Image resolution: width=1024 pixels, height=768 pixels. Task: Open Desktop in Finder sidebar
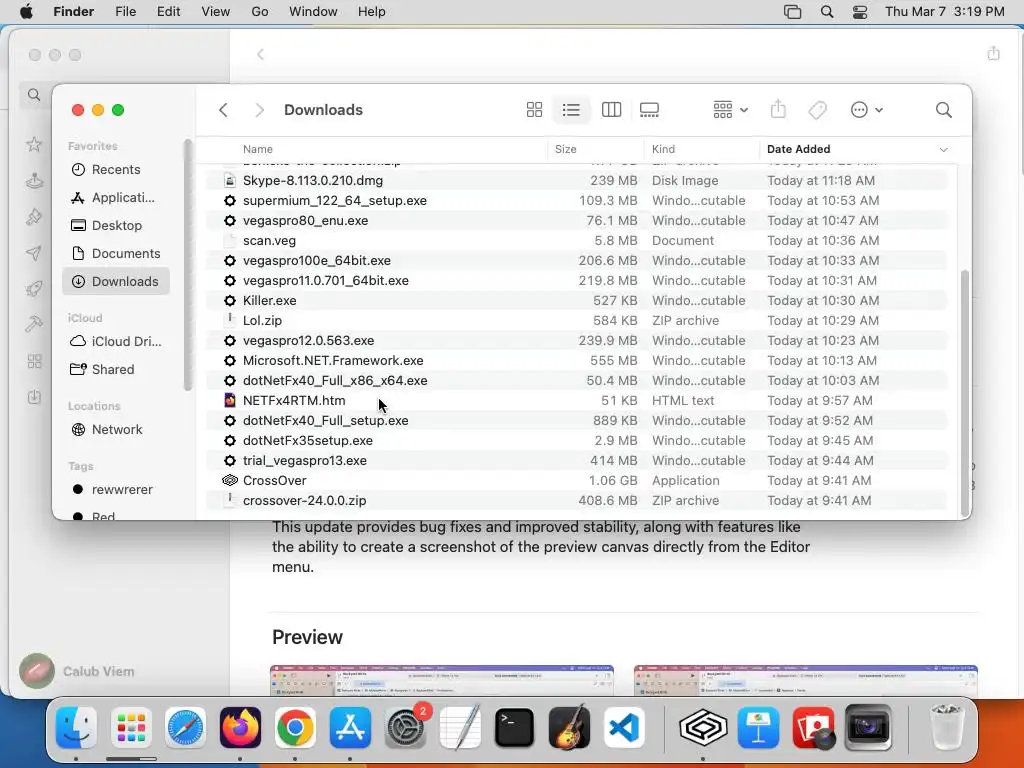(x=116, y=225)
